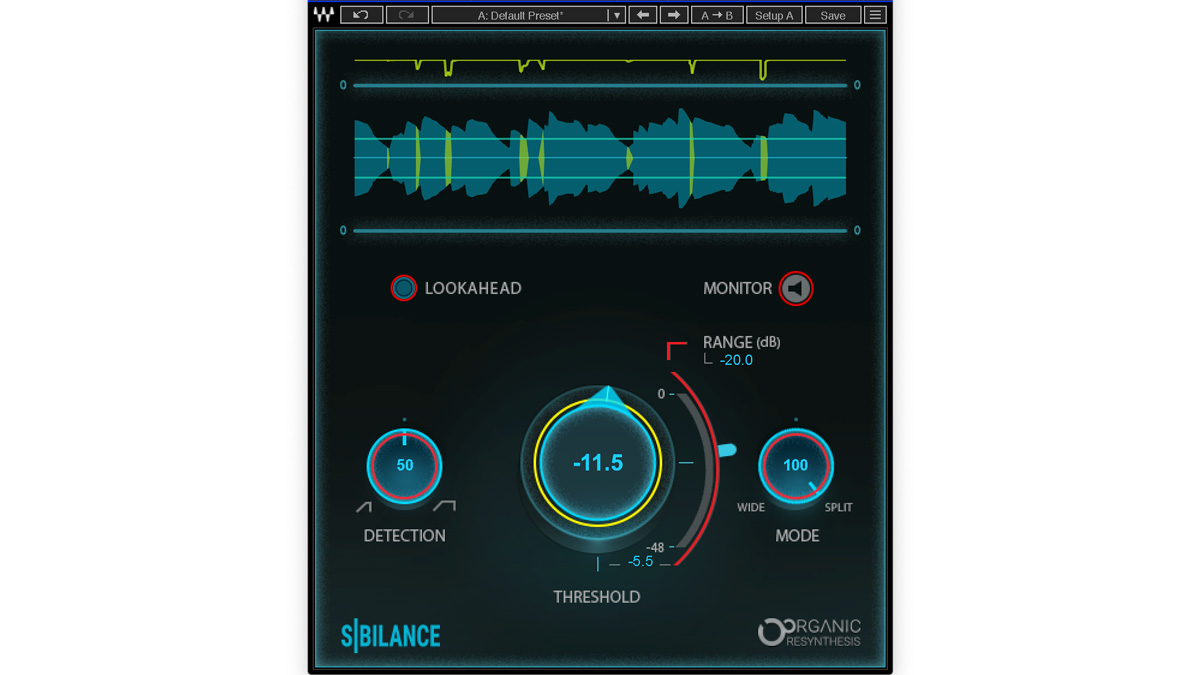Image resolution: width=1200 pixels, height=675 pixels.
Task: Click the Mode knob showing 100
Action: (x=796, y=465)
